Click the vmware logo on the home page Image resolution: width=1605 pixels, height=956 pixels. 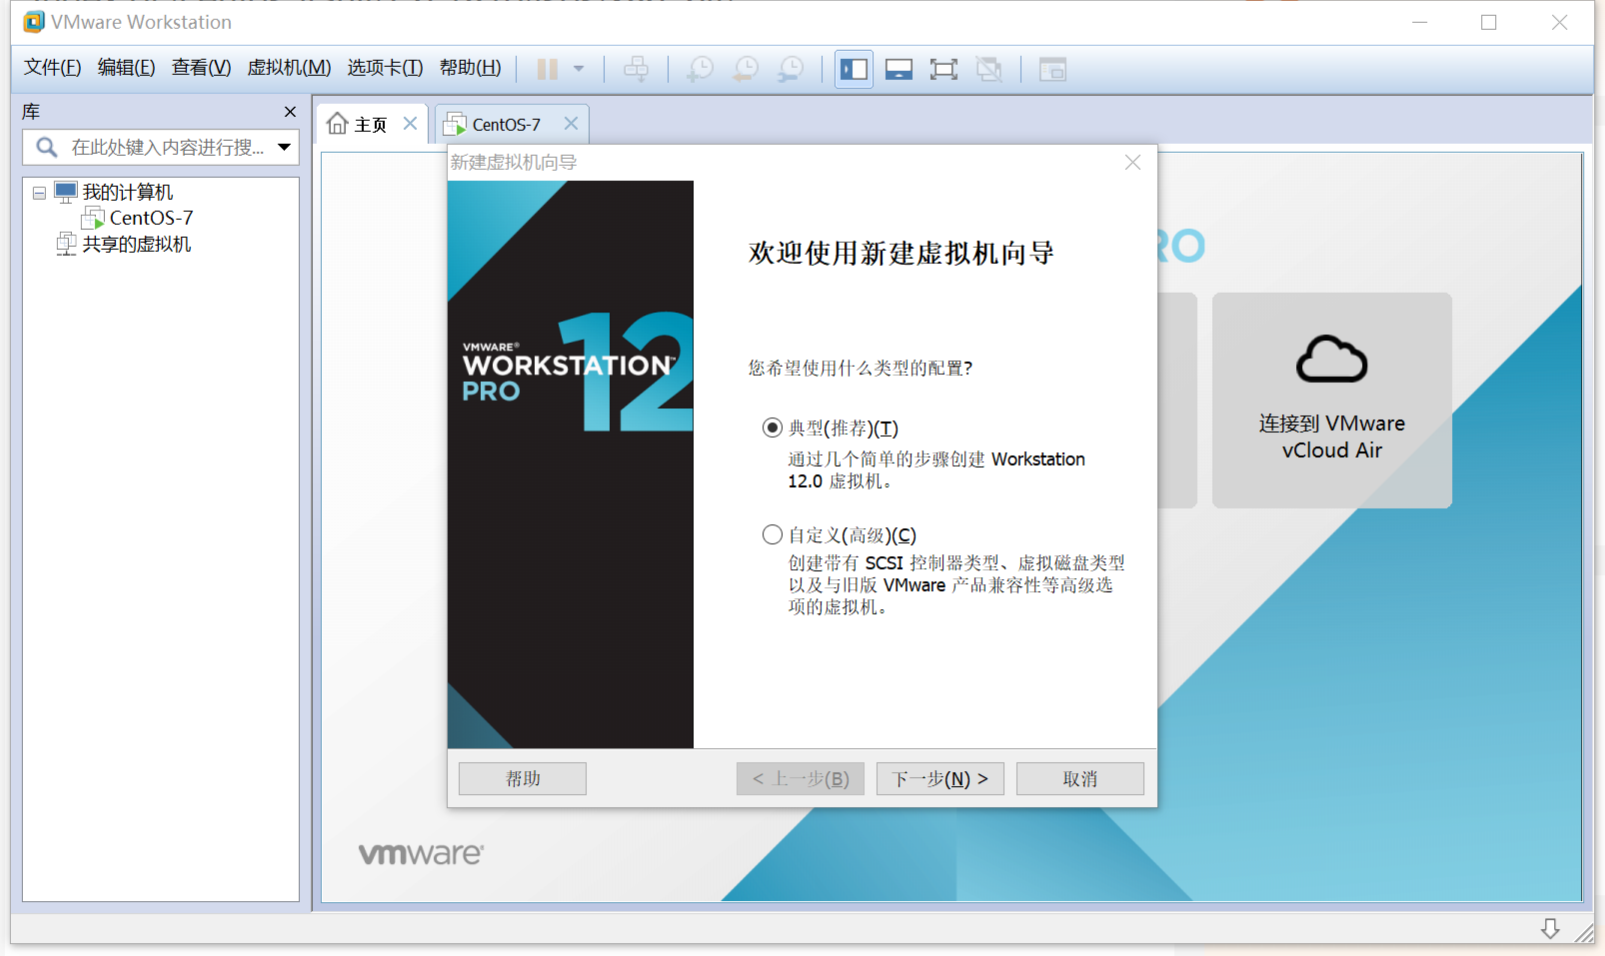pos(421,854)
